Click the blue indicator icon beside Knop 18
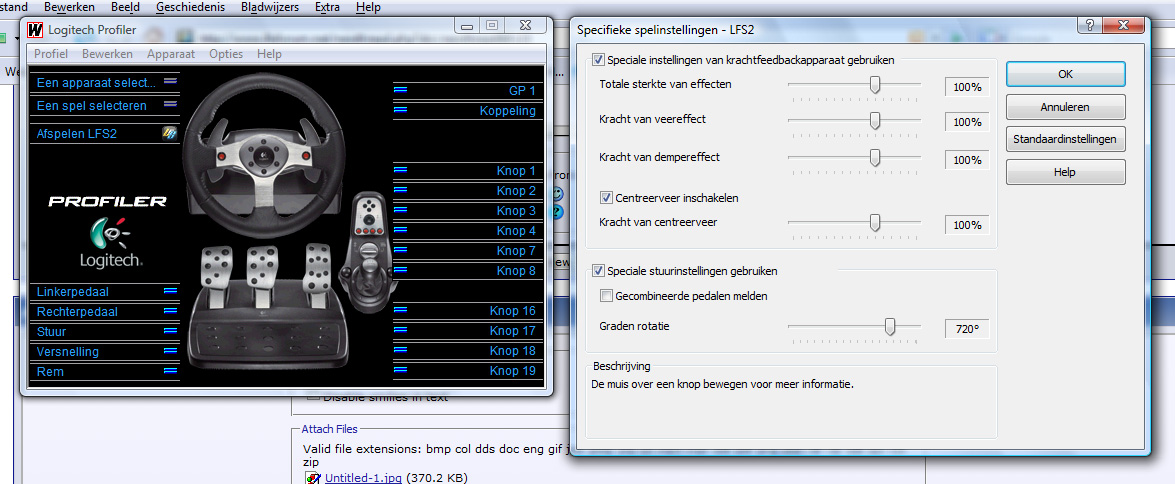 400,350
